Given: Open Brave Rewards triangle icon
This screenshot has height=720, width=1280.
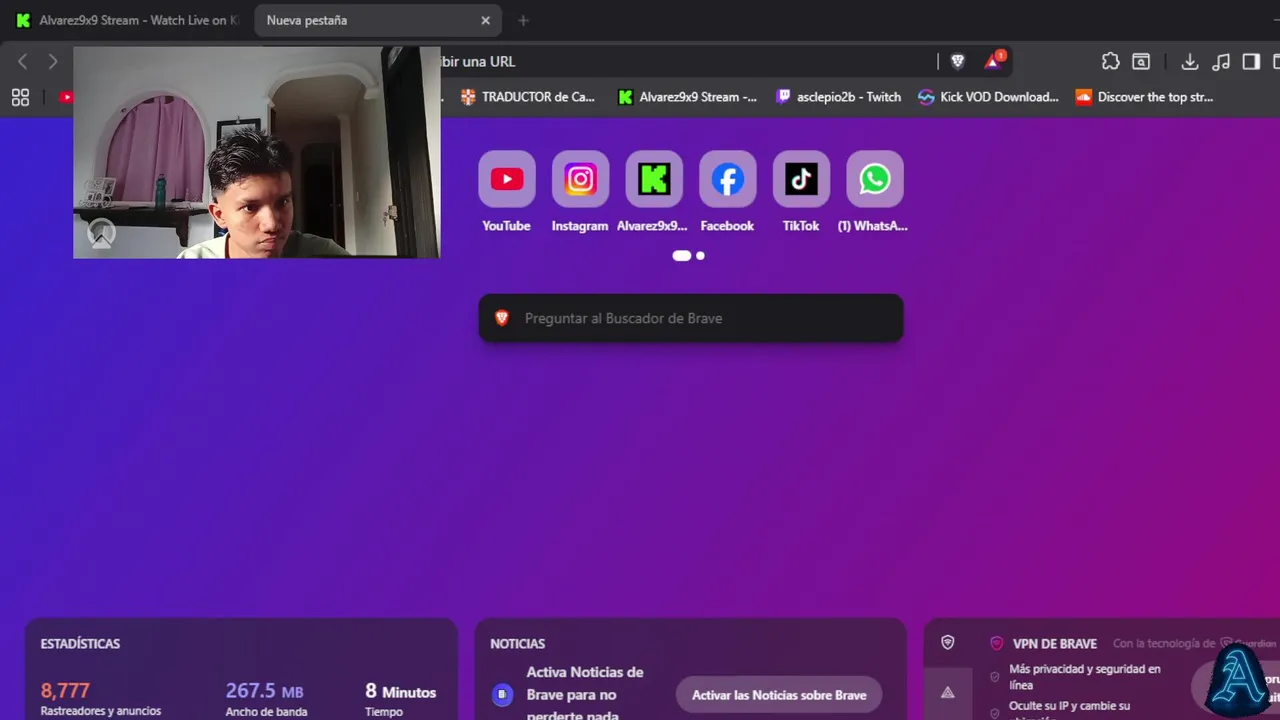Looking at the screenshot, I should click(x=993, y=61).
